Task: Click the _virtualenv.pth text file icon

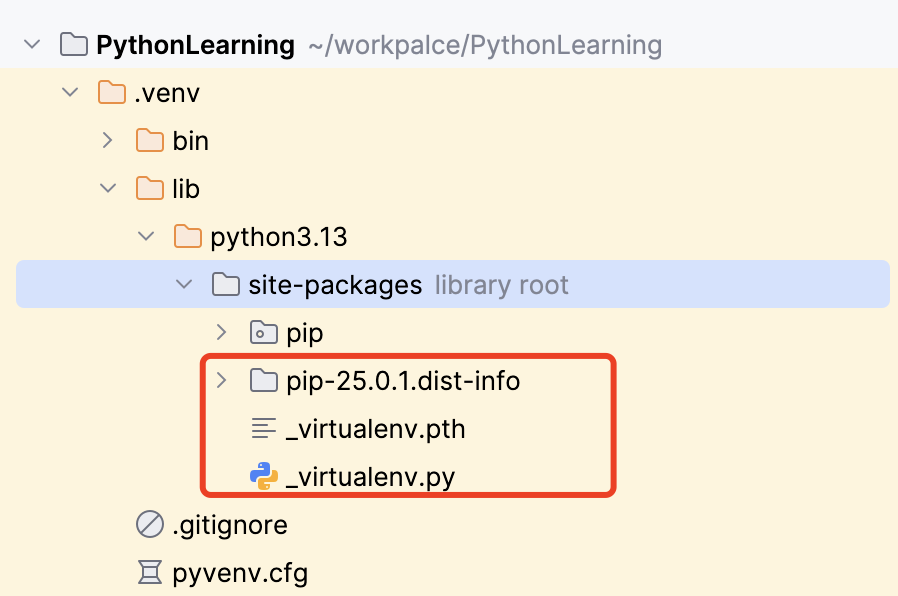Action: tap(263, 428)
